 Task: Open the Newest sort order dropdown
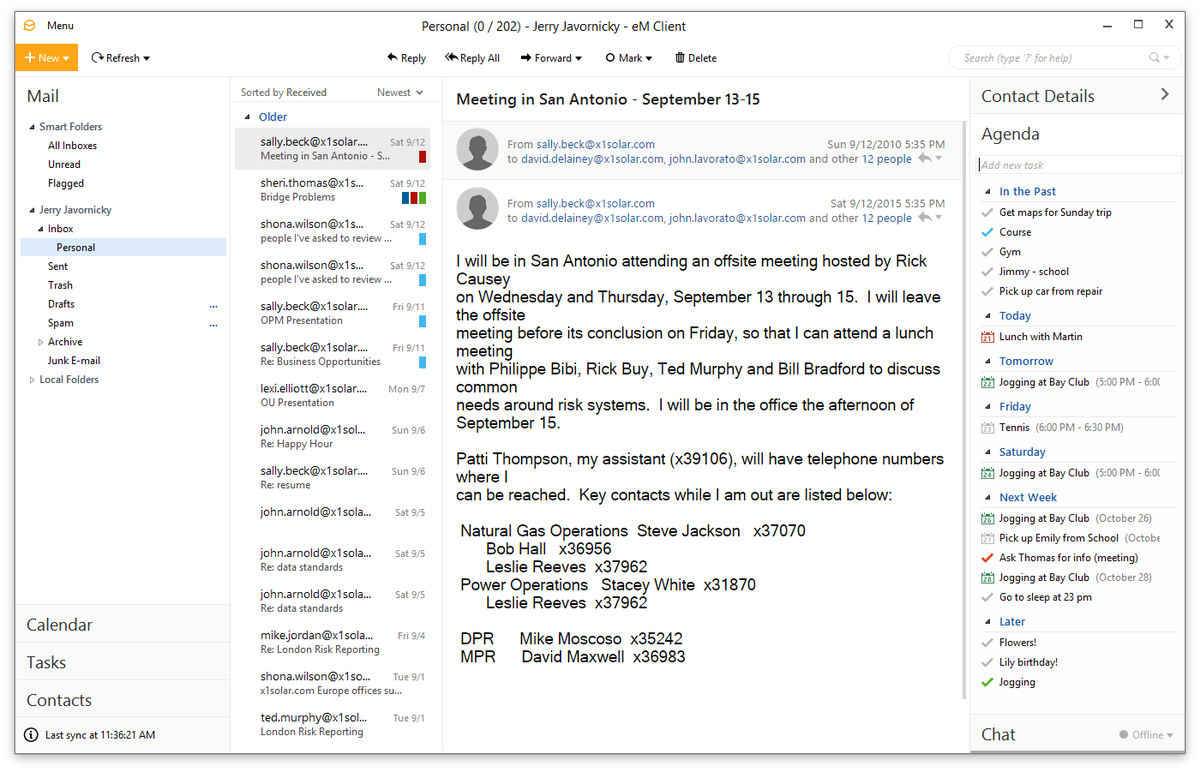click(x=400, y=92)
